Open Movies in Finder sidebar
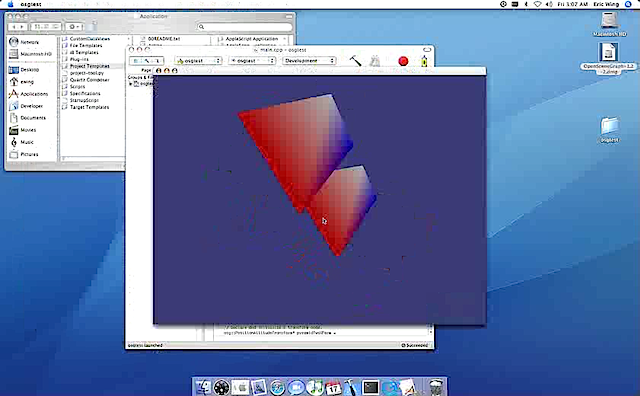The width and height of the screenshot is (640, 396). 23,130
